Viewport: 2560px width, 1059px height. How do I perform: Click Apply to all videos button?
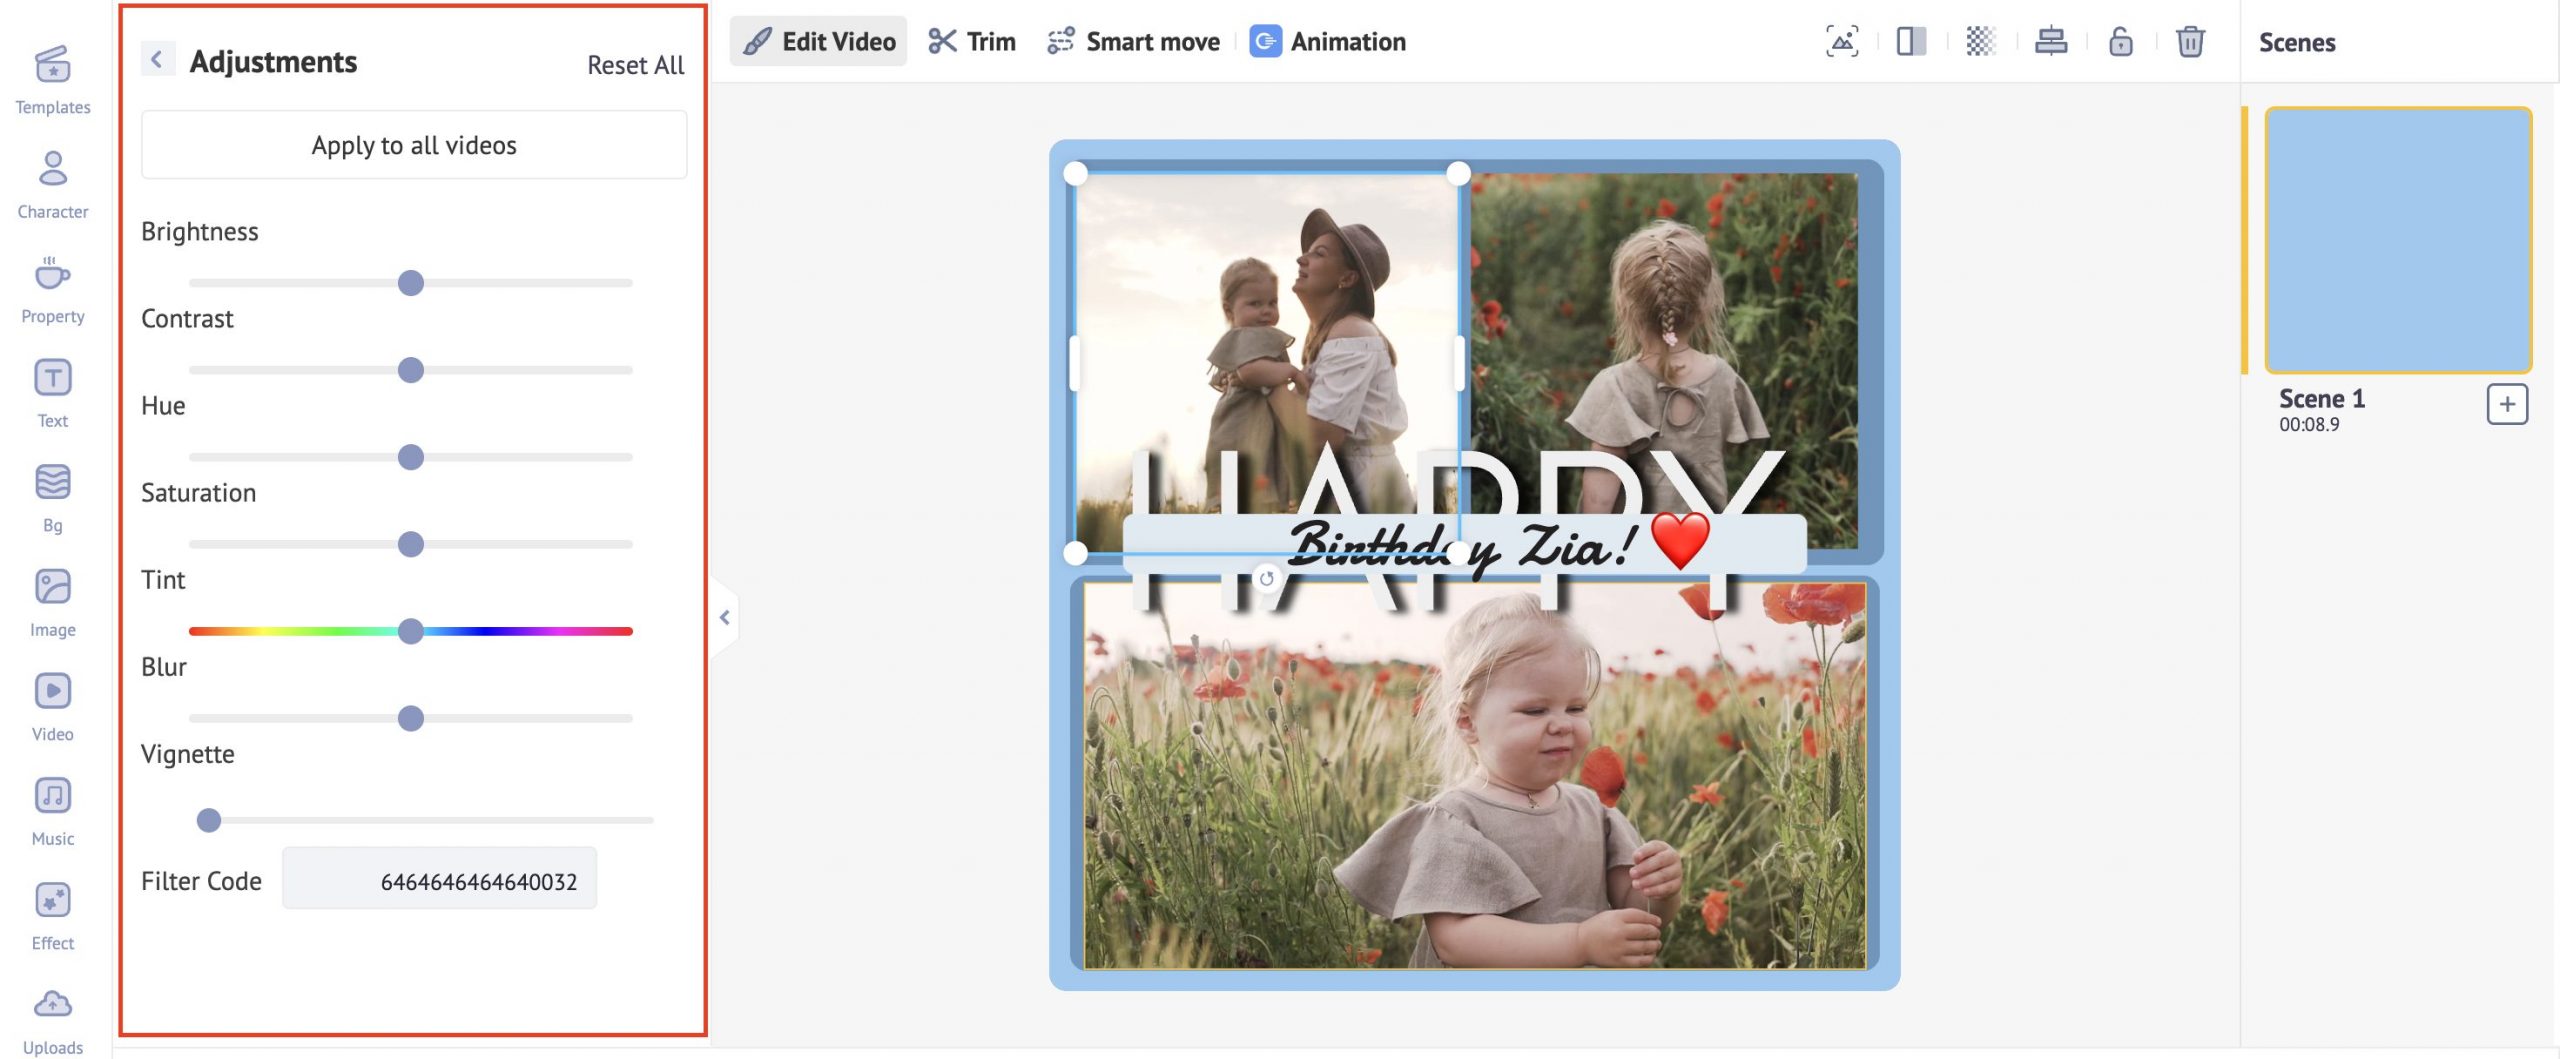tap(414, 145)
